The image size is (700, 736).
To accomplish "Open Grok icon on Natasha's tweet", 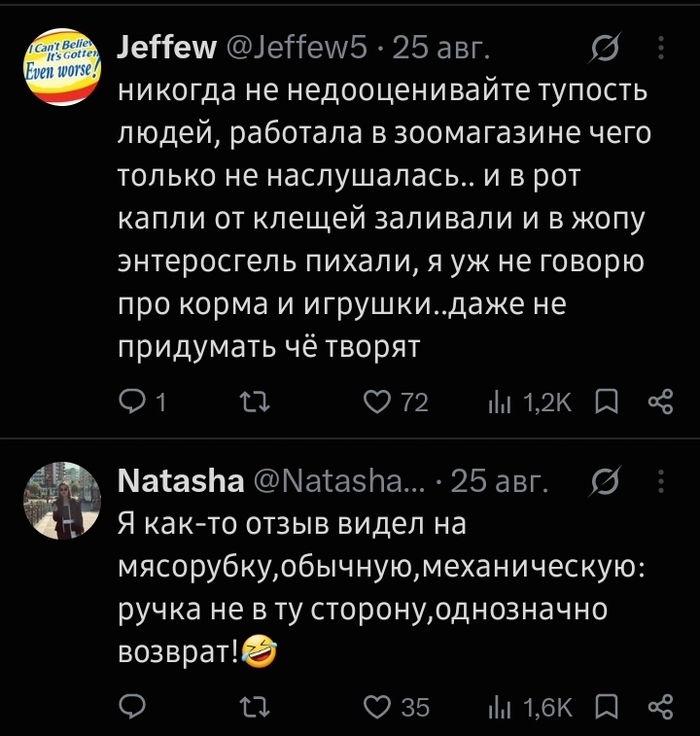I will pyautogui.click(x=606, y=481).
